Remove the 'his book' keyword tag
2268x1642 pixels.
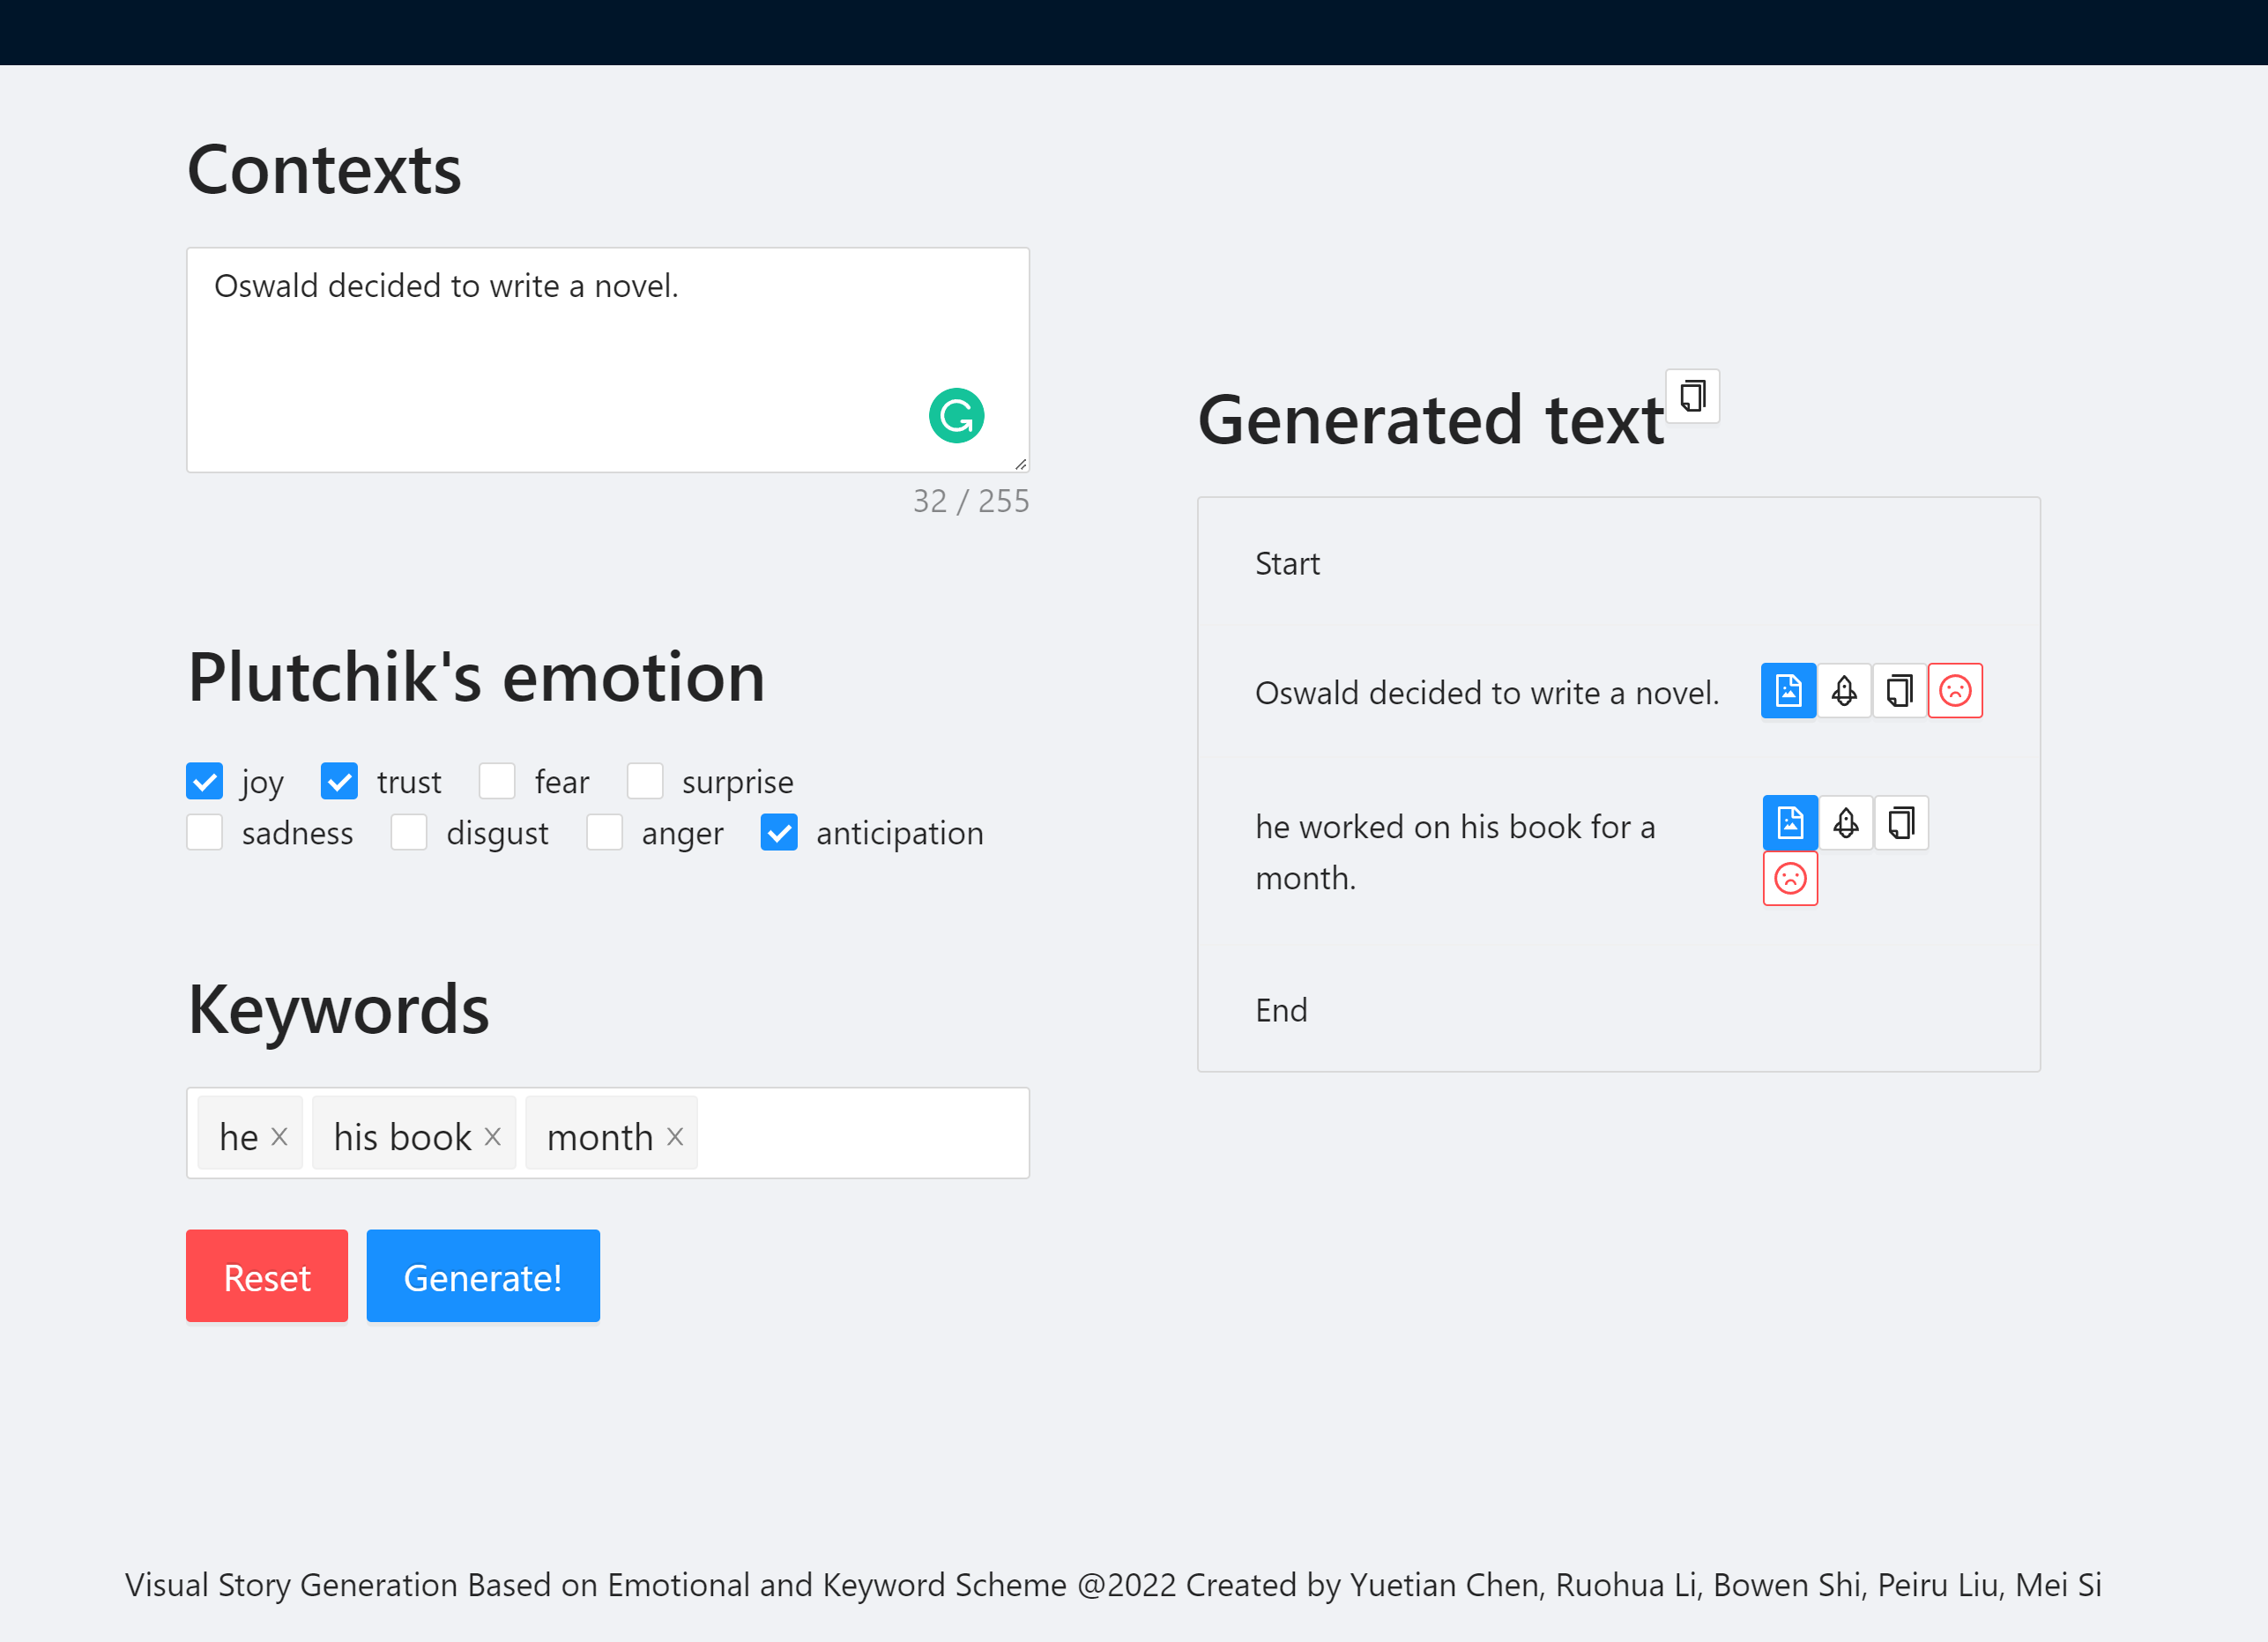coord(493,1137)
